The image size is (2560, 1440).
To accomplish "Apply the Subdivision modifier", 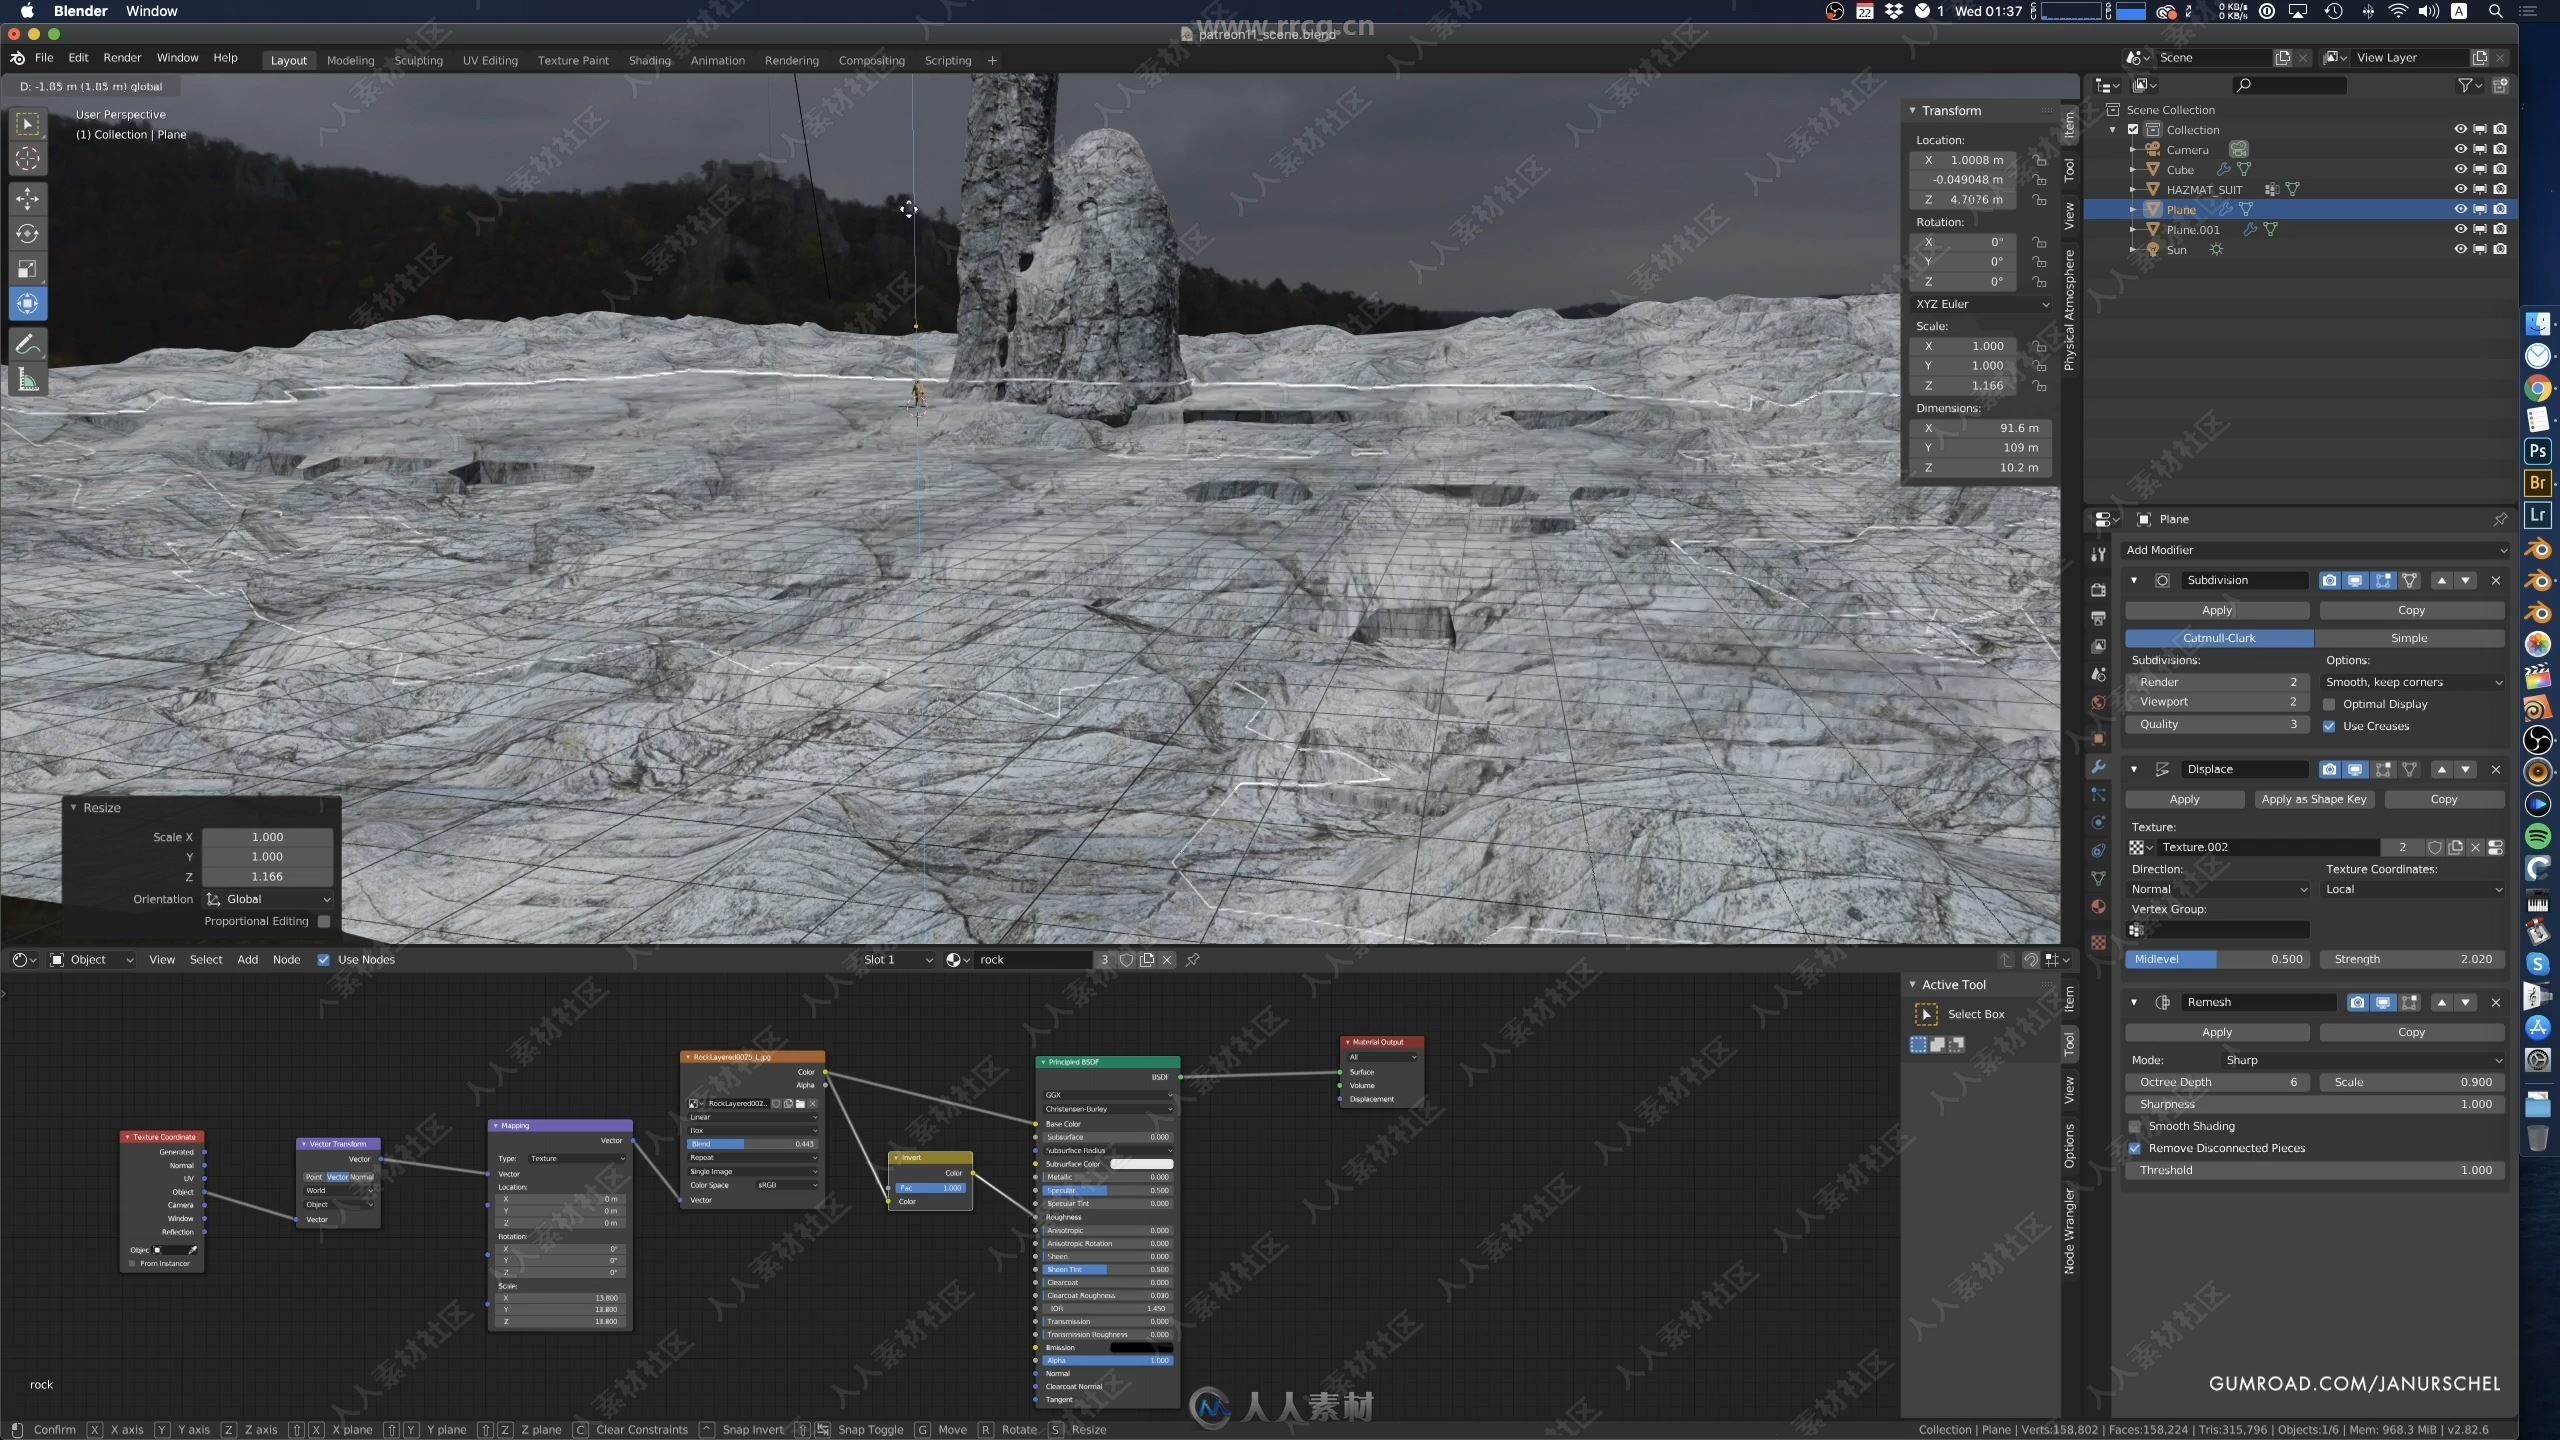I will click(x=2217, y=610).
